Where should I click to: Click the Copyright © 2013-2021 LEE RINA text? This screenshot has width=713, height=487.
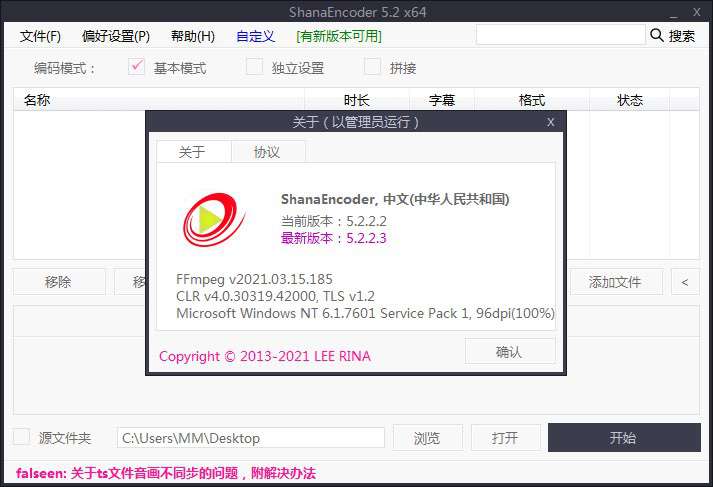pos(265,356)
